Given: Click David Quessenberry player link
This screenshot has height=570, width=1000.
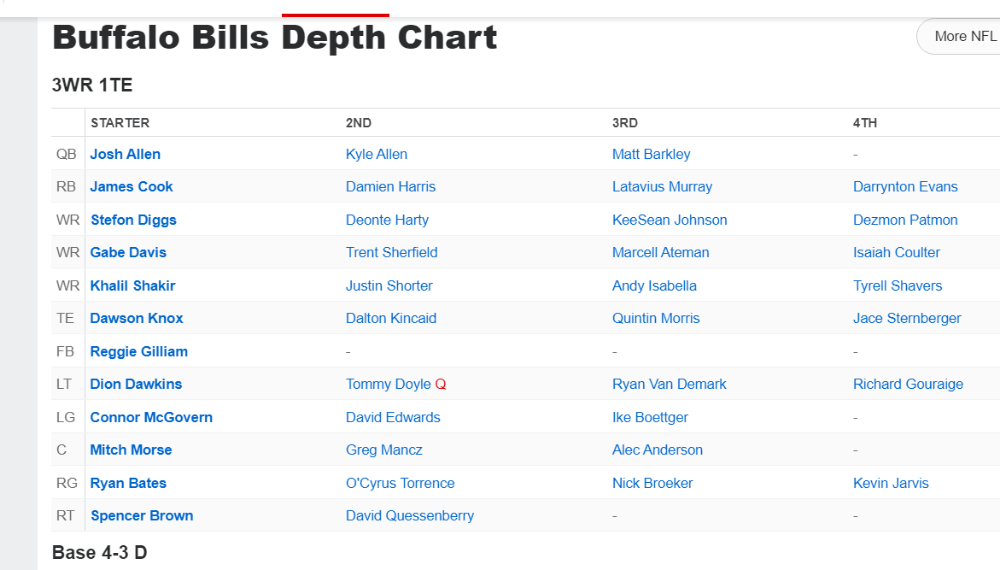Looking at the screenshot, I should coord(409,515).
